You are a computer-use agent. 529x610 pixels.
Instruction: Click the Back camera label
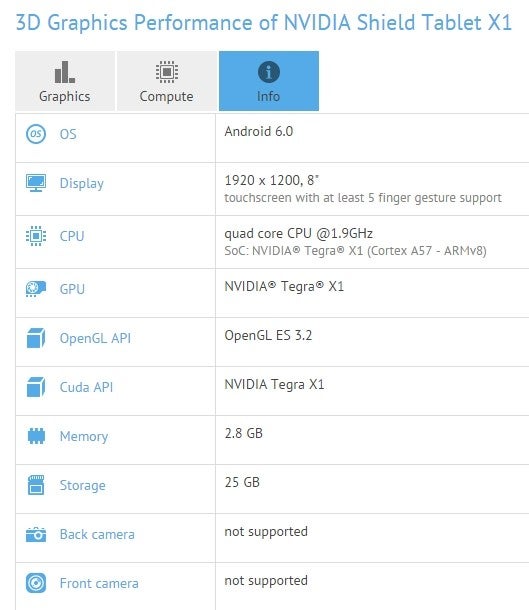click(x=97, y=535)
